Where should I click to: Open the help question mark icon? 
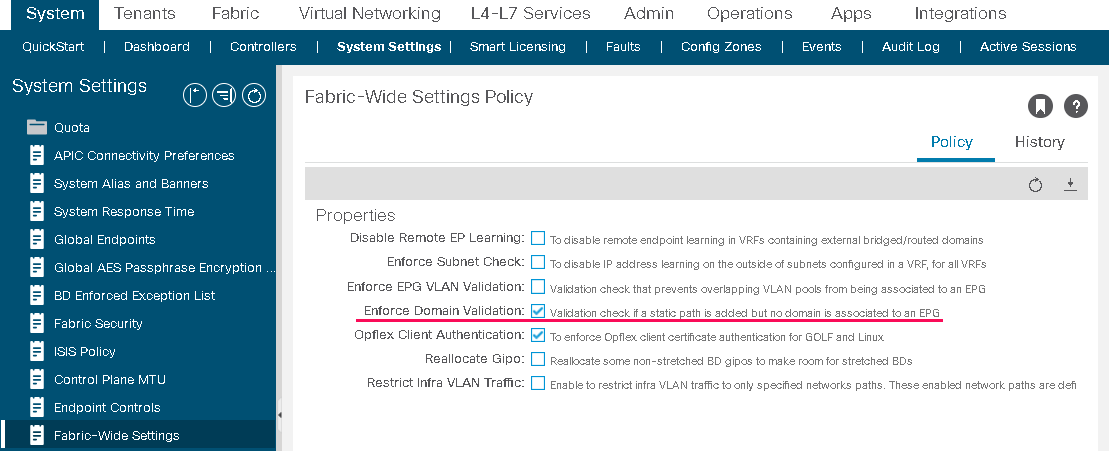coord(1075,107)
